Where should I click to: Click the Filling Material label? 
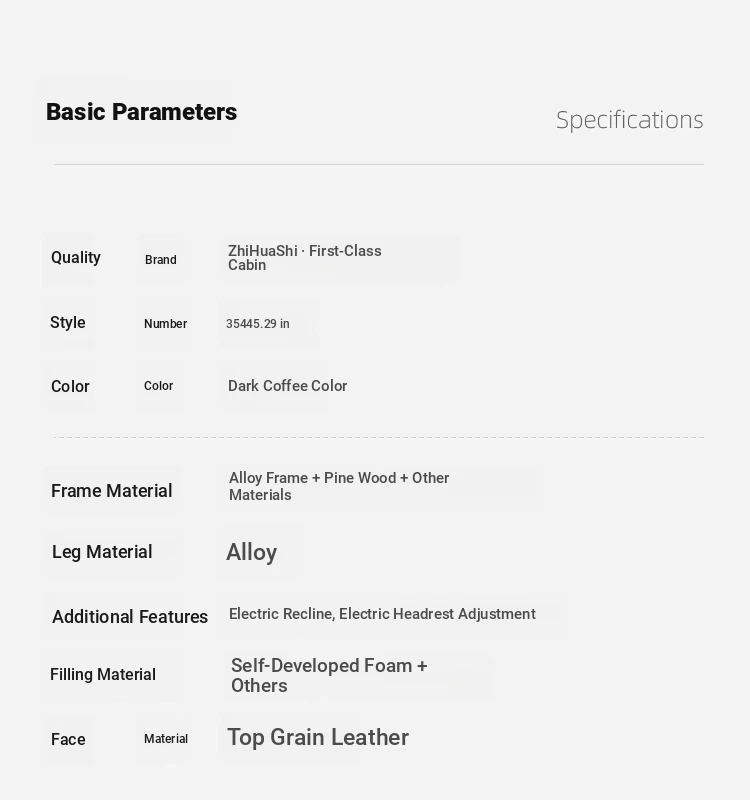coord(103,674)
